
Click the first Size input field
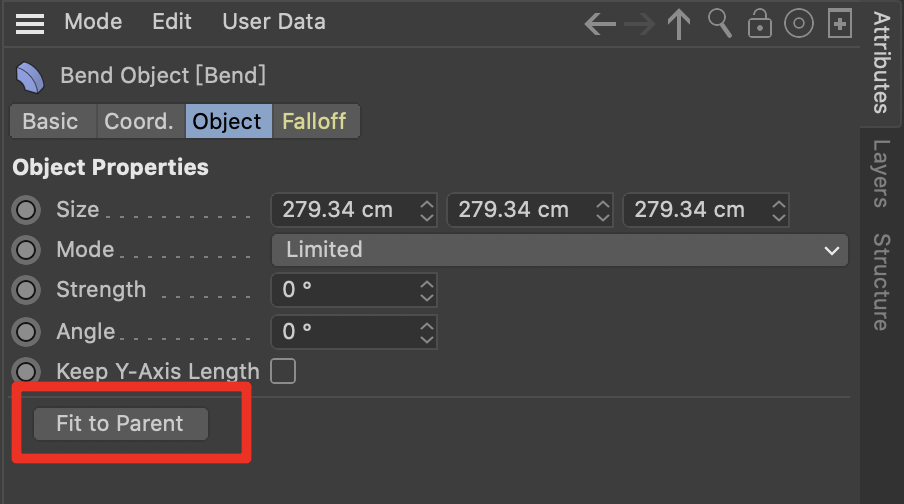coord(345,210)
